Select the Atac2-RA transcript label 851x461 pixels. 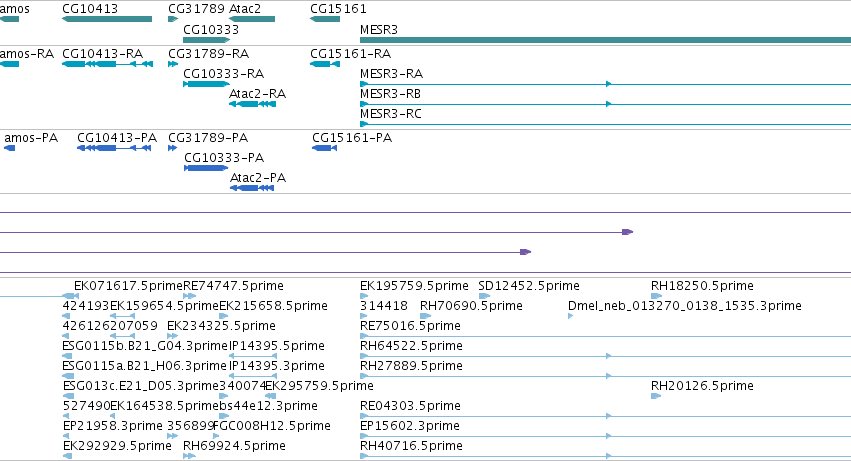click(x=257, y=94)
